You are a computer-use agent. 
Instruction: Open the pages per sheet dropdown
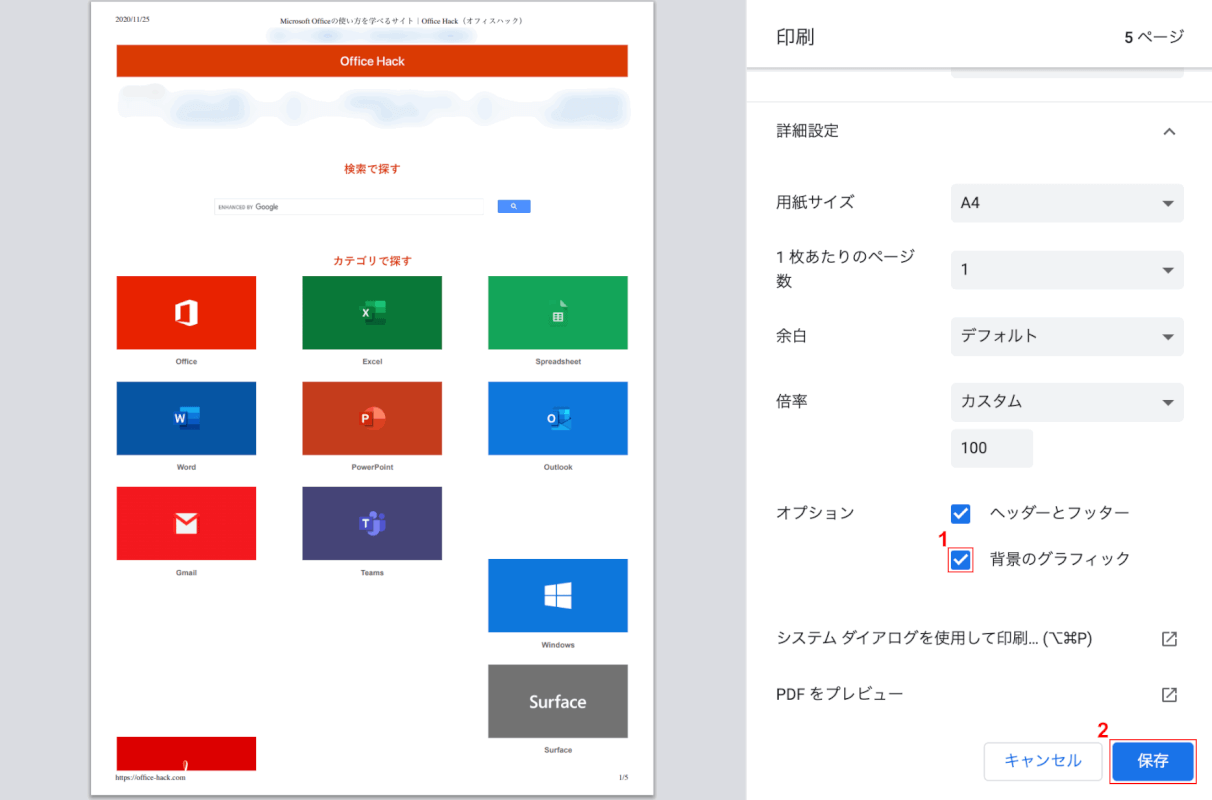(1066, 269)
